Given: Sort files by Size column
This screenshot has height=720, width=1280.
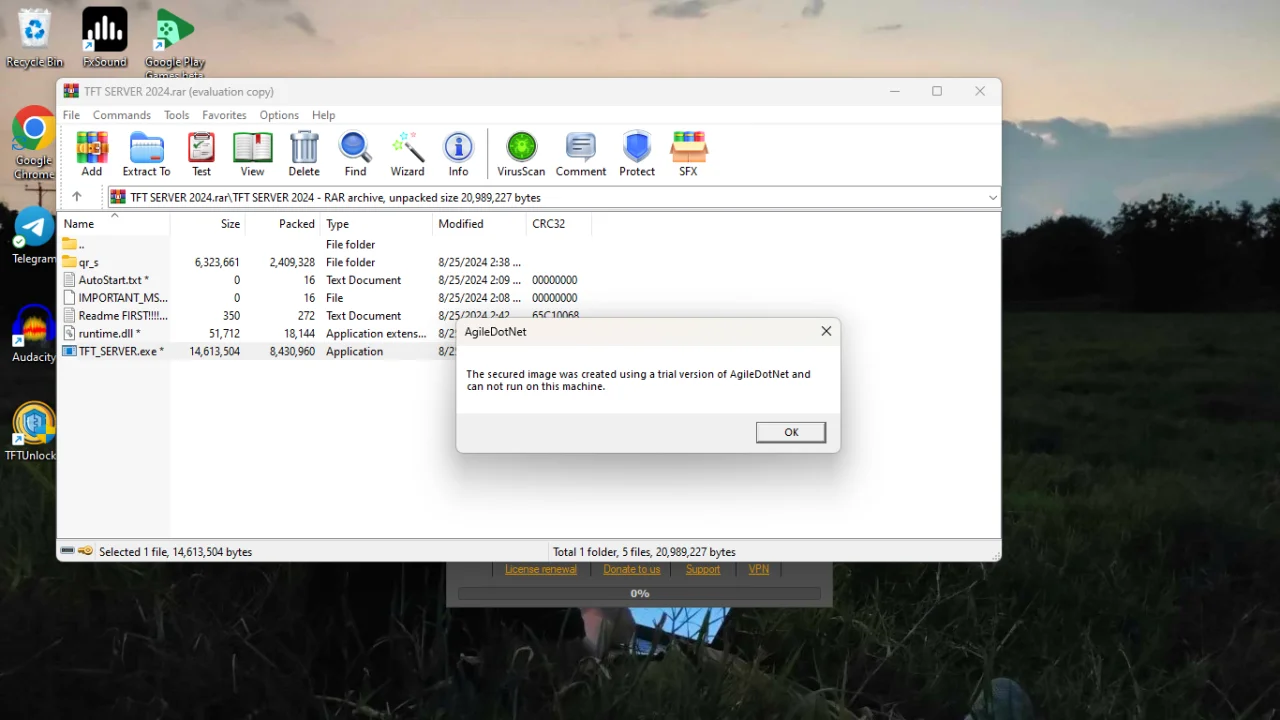Looking at the screenshot, I should click(207, 224).
